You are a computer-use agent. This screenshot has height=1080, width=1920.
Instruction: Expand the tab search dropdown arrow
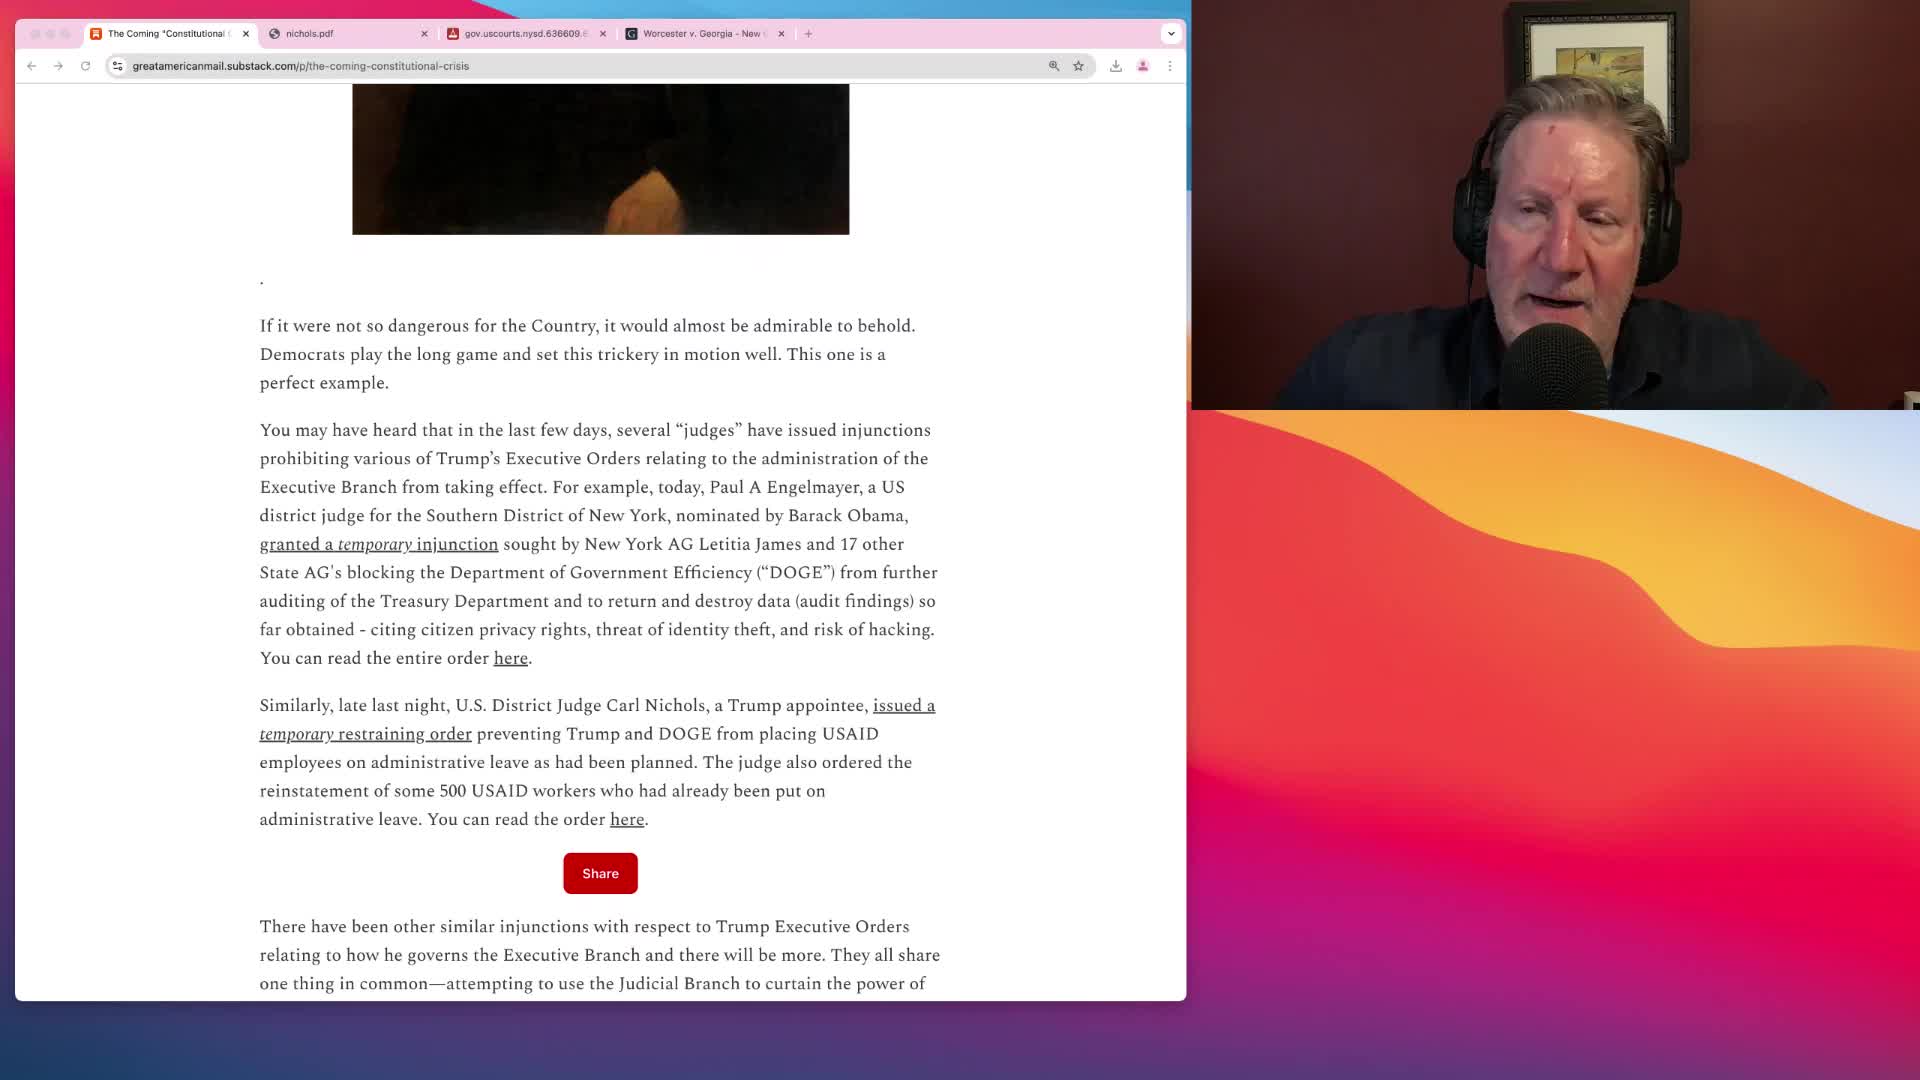tap(1171, 34)
